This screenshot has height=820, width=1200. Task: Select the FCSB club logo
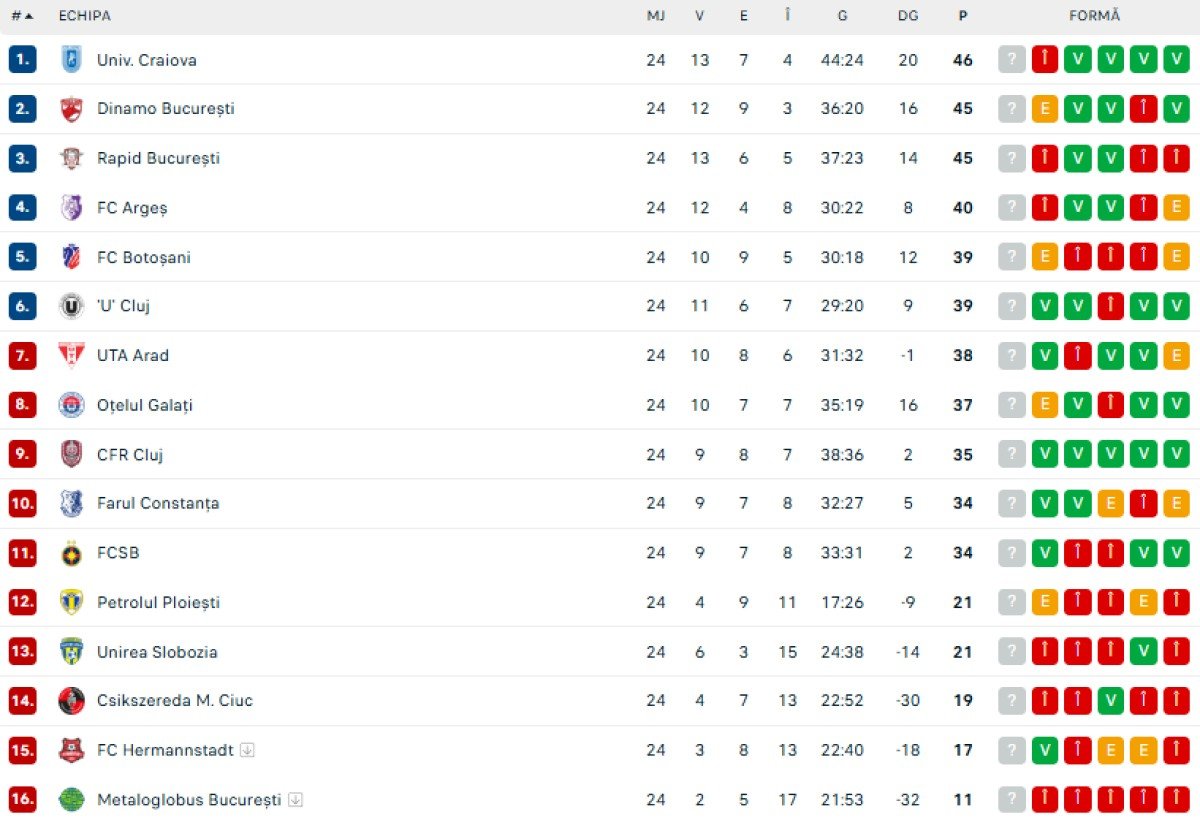pyautogui.click(x=70, y=552)
